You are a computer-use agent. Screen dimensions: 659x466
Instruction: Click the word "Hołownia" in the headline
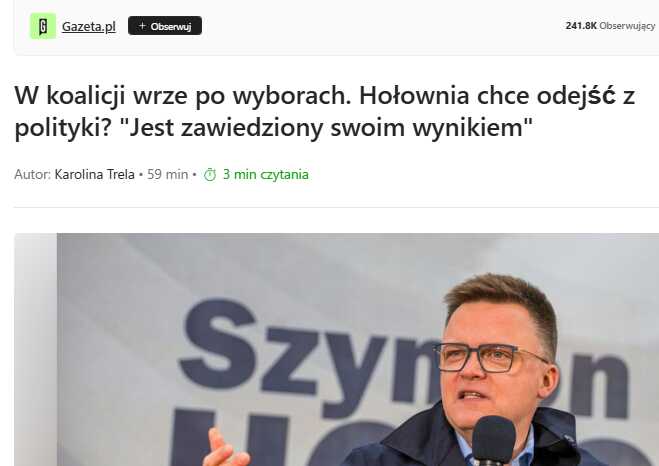click(414, 96)
